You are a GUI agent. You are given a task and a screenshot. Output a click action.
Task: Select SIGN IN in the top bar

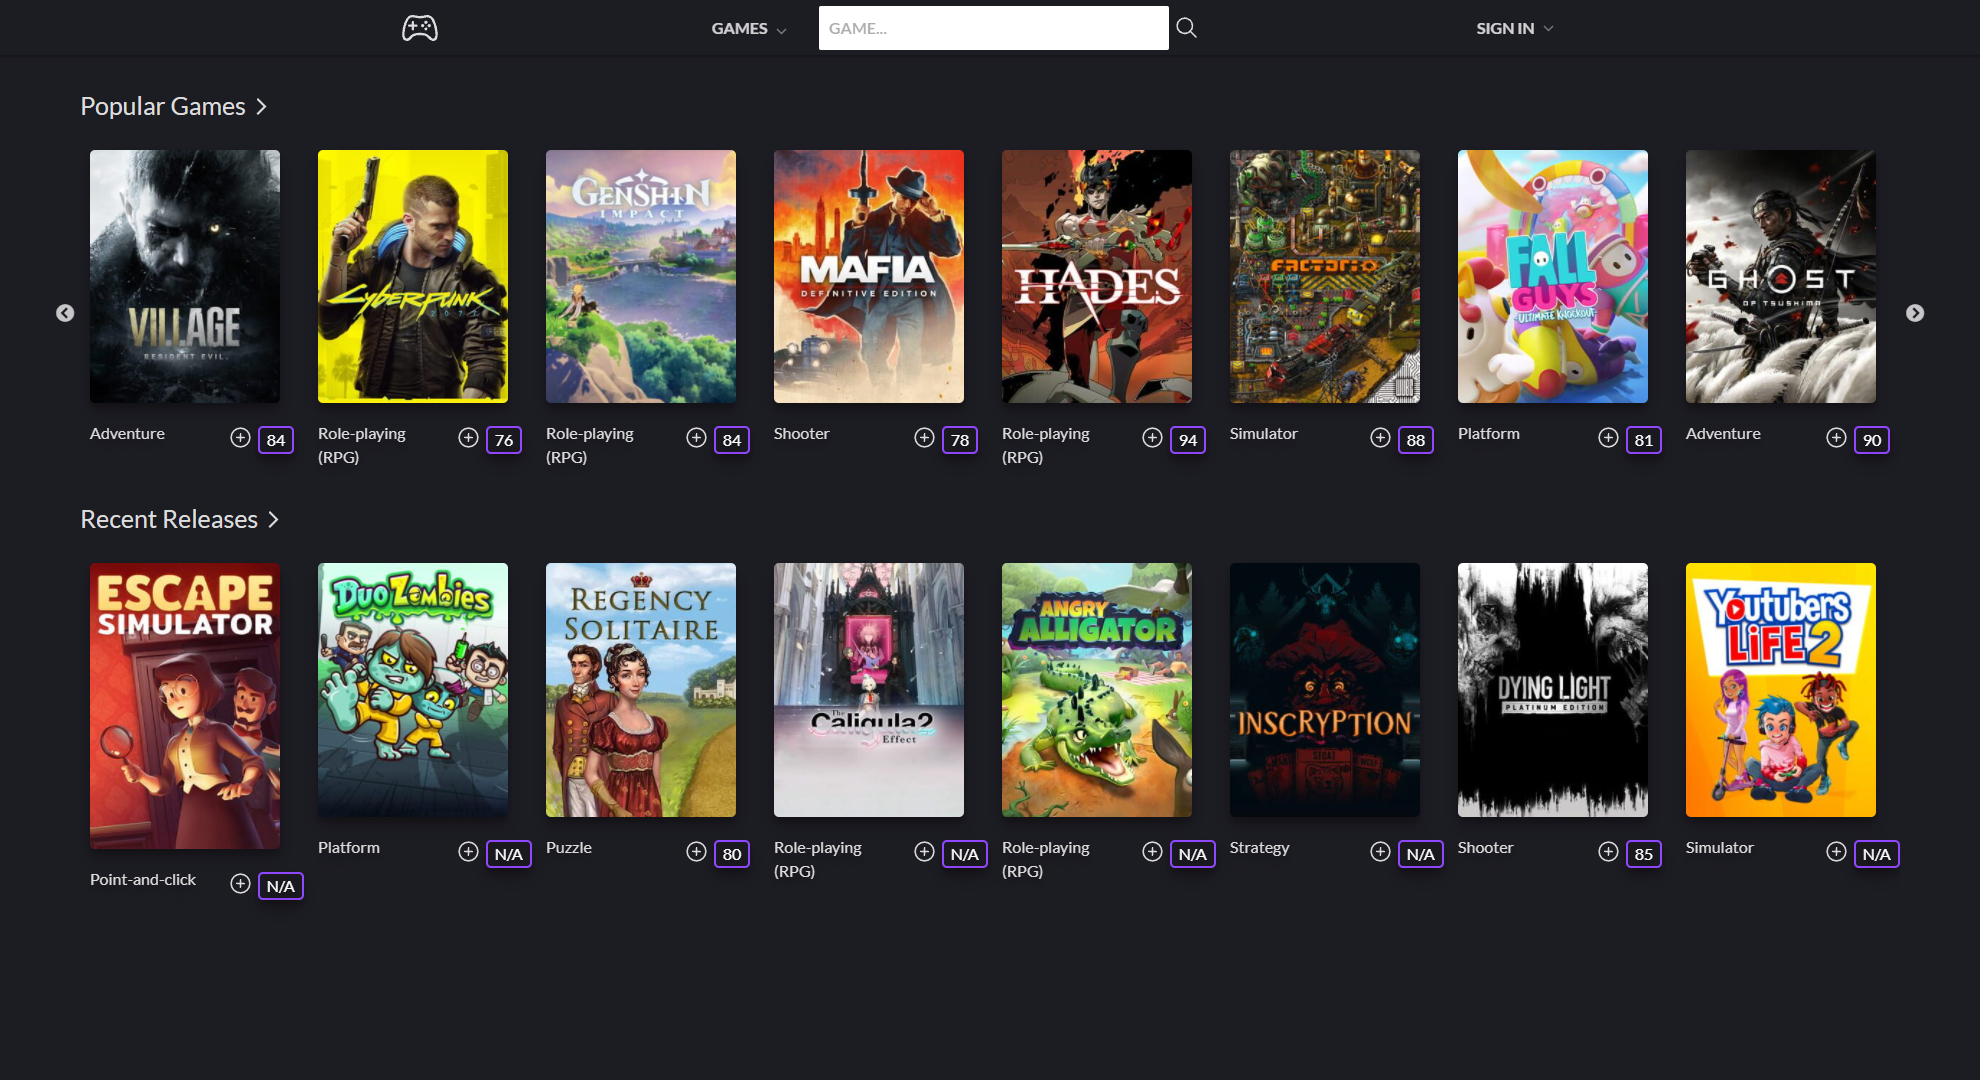pyautogui.click(x=1504, y=29)
